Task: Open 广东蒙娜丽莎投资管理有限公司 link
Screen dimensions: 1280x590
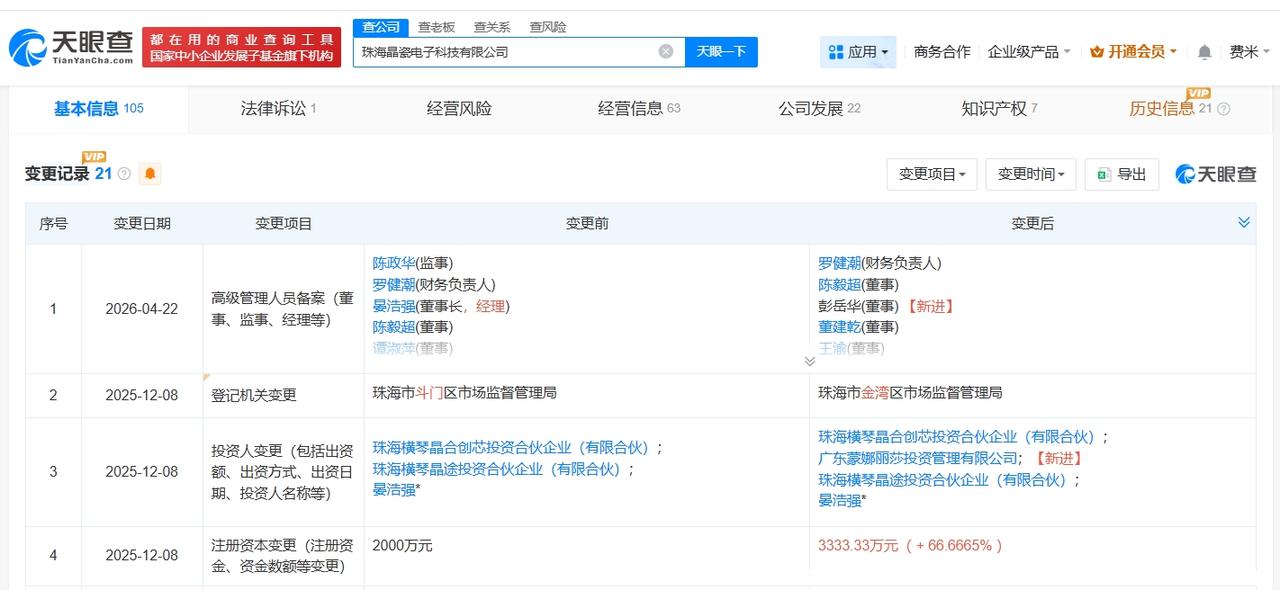Action: click(918, 458)
